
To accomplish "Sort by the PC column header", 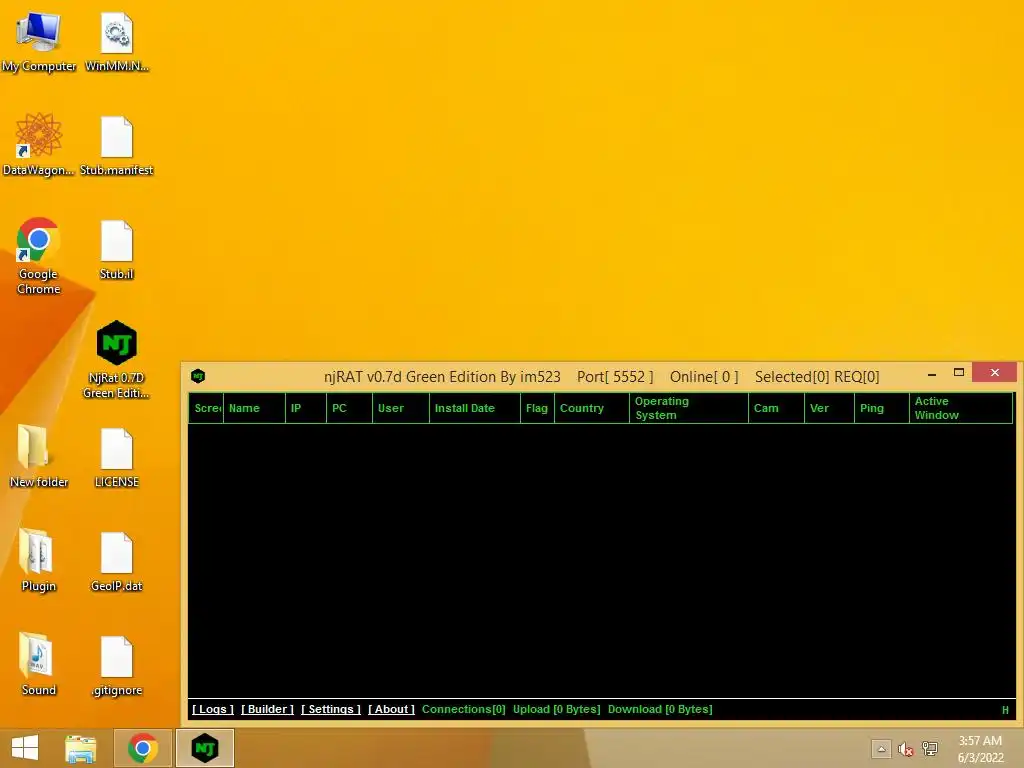I will click(349, 408).
